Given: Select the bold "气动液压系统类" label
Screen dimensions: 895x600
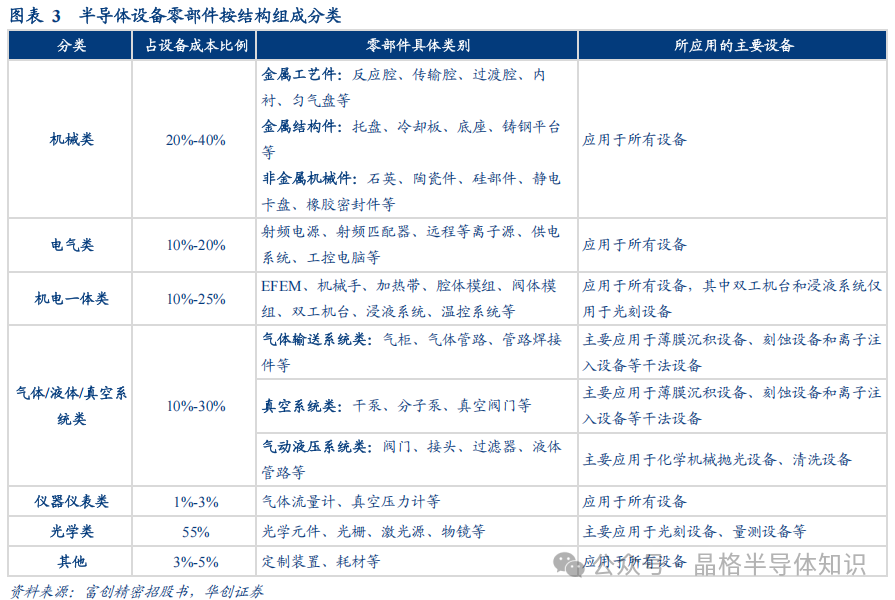Looking at the screenshot, I should tap(315, 446).
